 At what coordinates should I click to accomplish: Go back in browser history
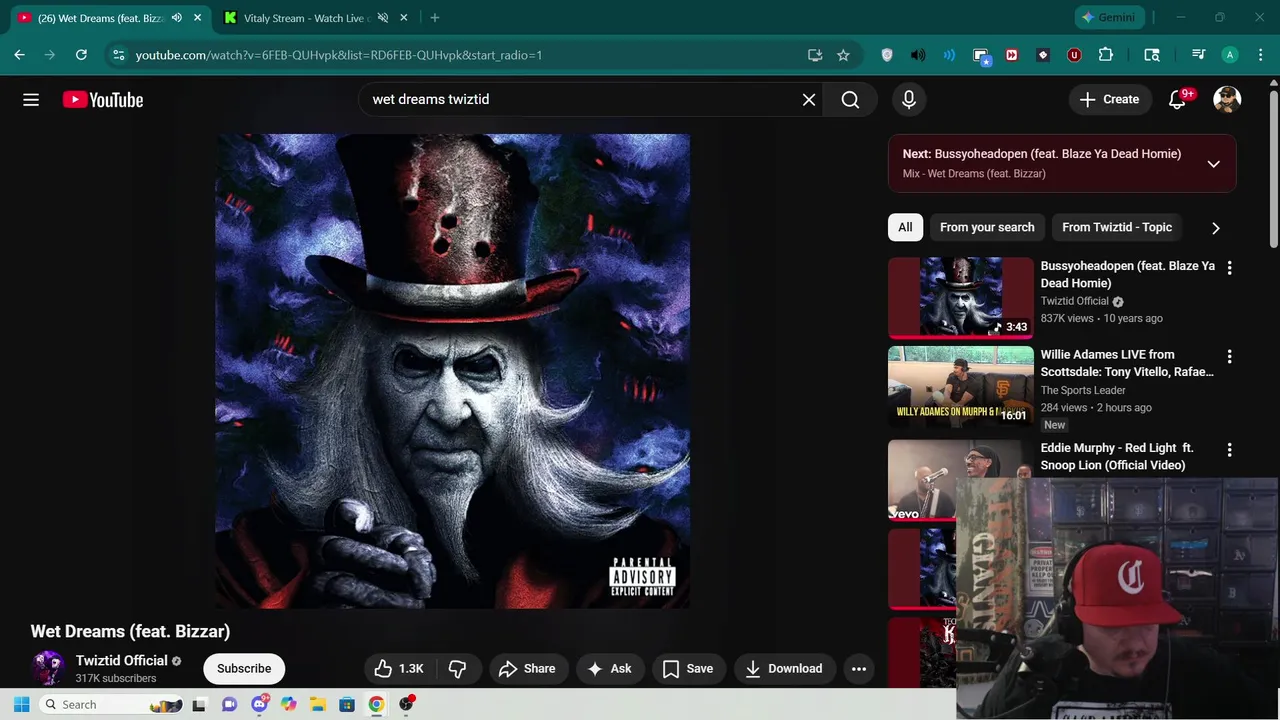click(19, 55)
